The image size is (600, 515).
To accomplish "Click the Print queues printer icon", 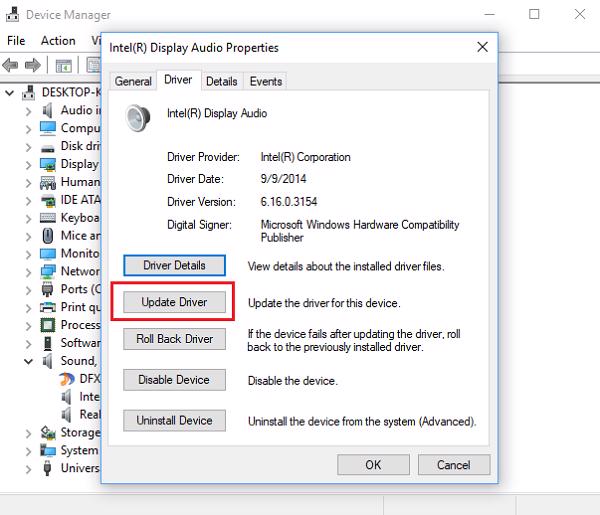I will coord(47,307).
